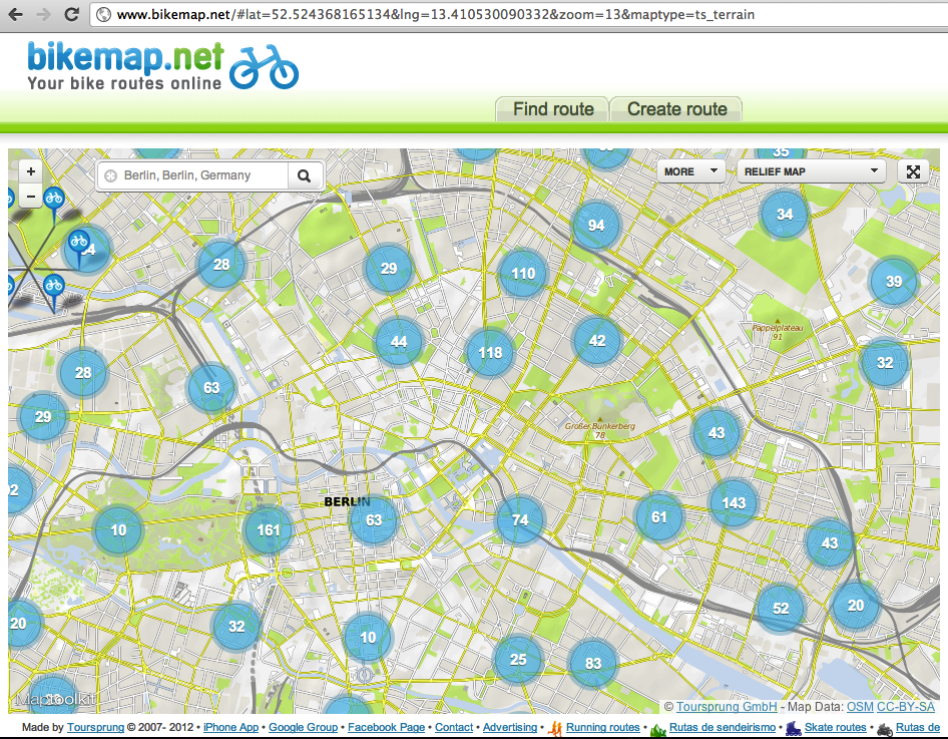Open the 118 routes cluster marker
The image size is (948, 739).
coord(490,352)
